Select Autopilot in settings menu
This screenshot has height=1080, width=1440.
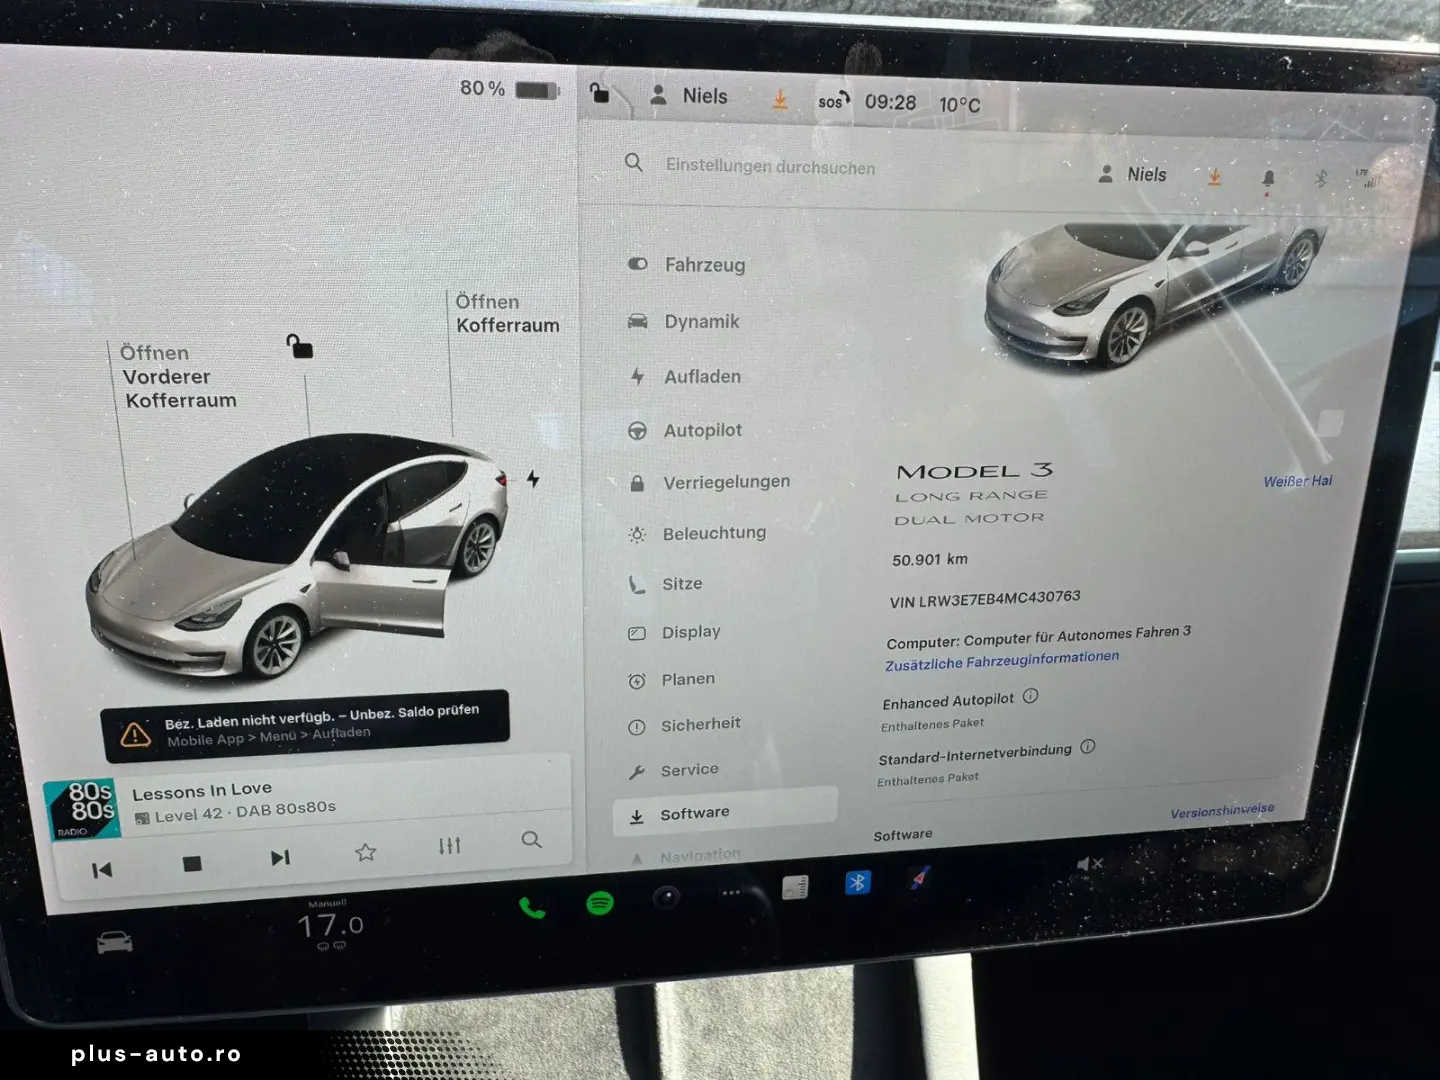point(702,430)
